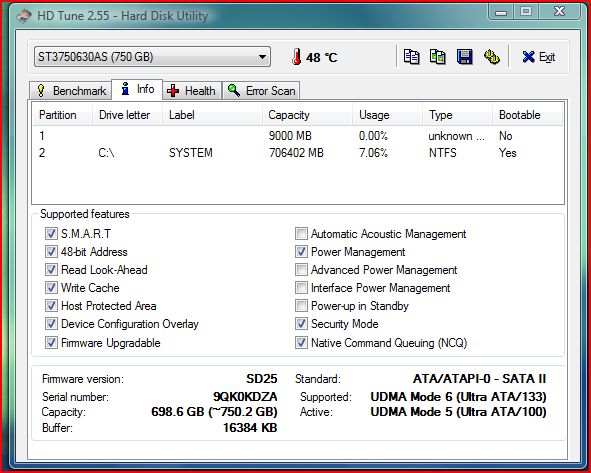Click the SYSTEM label cell
The height and width of the screenshot is (473, 591).
coord(191,153)
